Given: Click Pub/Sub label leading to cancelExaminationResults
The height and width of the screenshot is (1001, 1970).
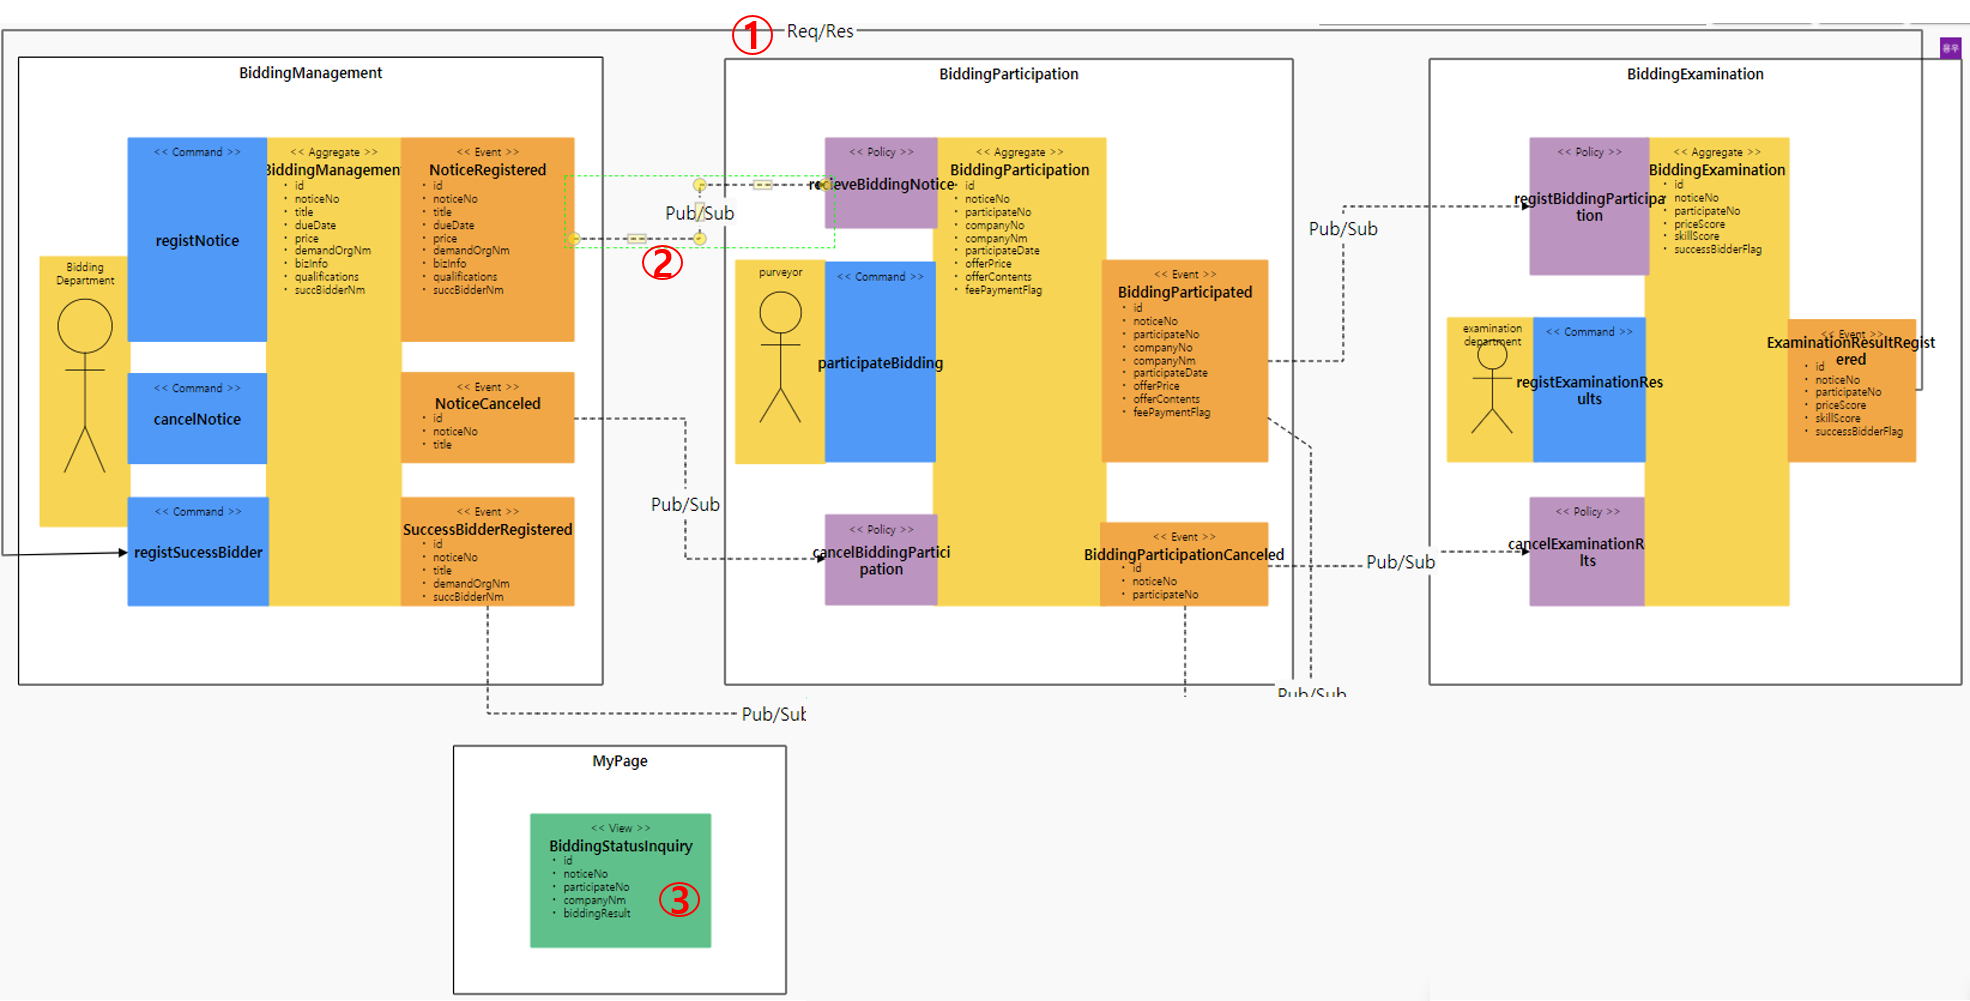Looking at the screenshot, I should click(x=1400, y=562).
